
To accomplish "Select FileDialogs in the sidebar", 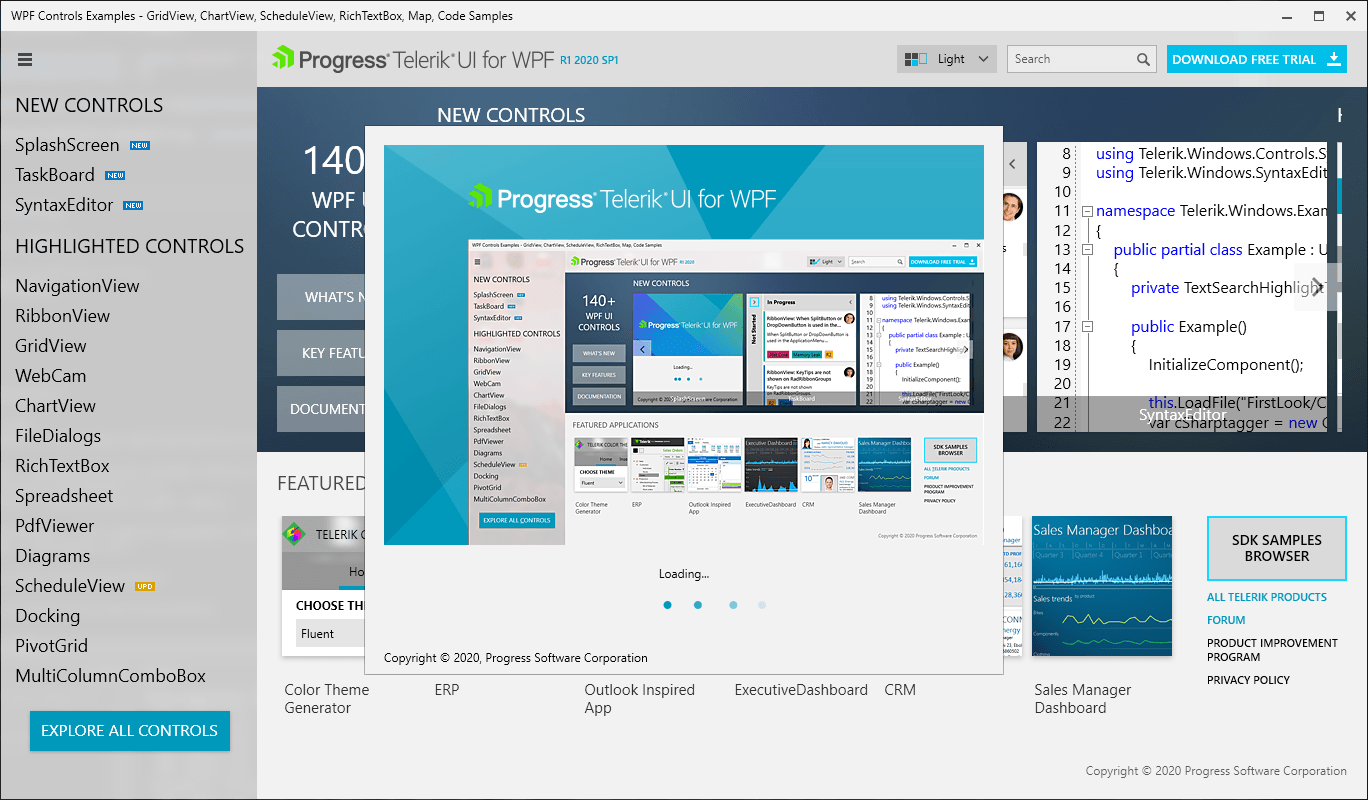I will [x=58, y=436].
